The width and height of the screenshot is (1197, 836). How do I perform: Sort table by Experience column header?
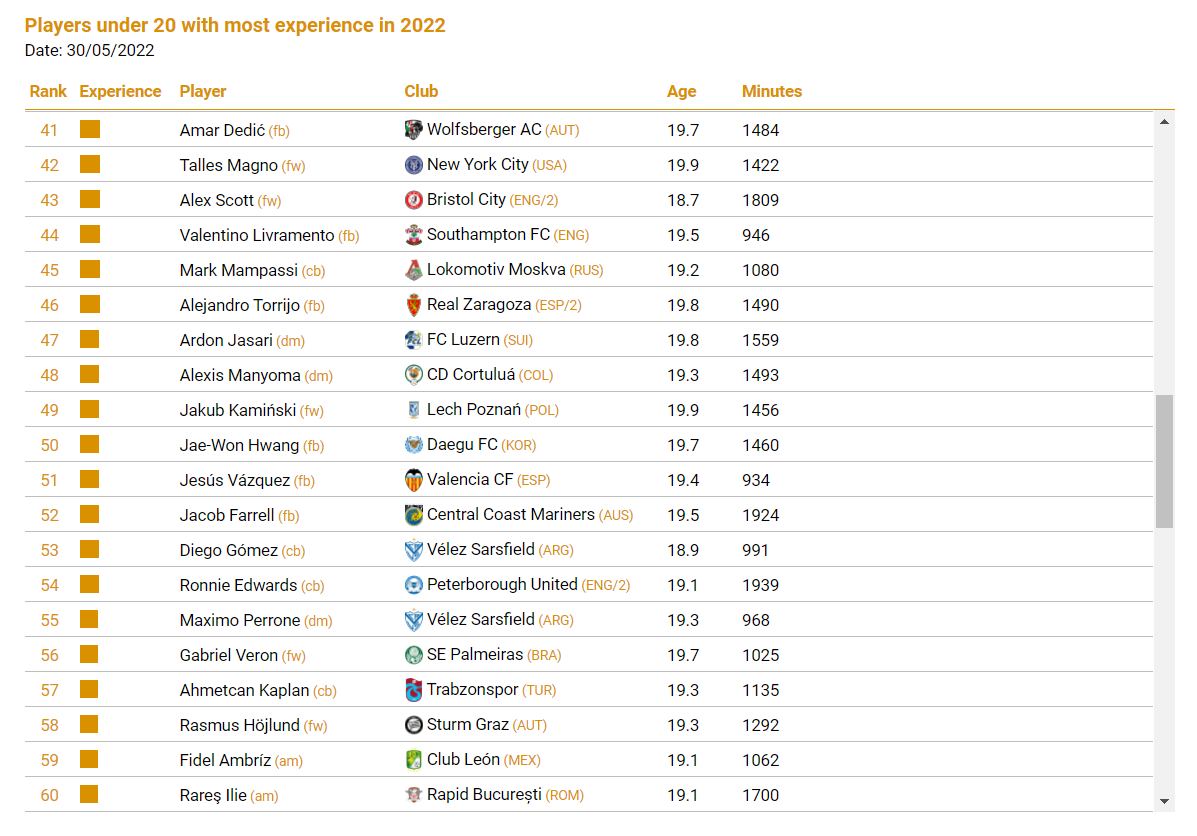pyautogui.click(x=120, y=92)
